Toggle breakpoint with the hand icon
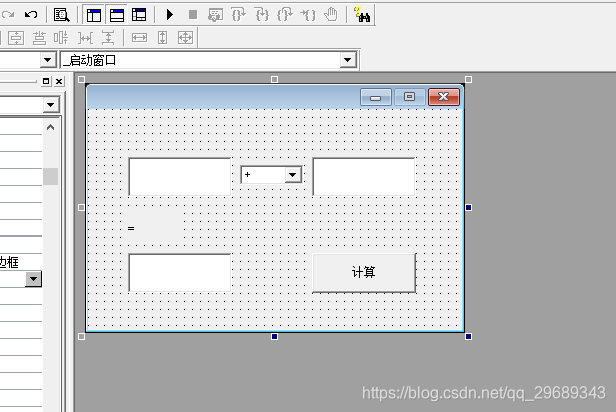This screenshot has width=616, height=412. 331,15
